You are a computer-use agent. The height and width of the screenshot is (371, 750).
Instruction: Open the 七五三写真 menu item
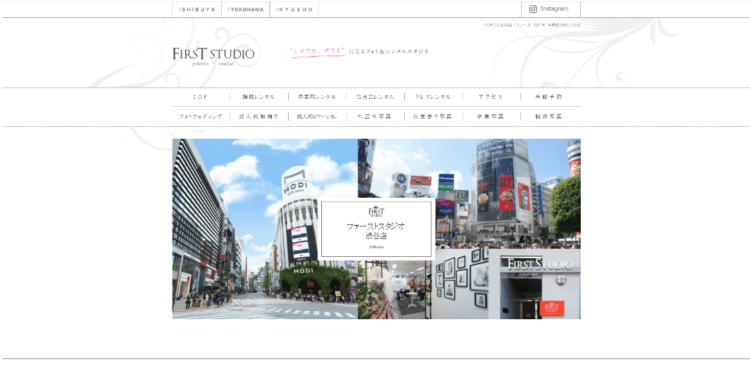pyautogui.click(x=375, y=117)
